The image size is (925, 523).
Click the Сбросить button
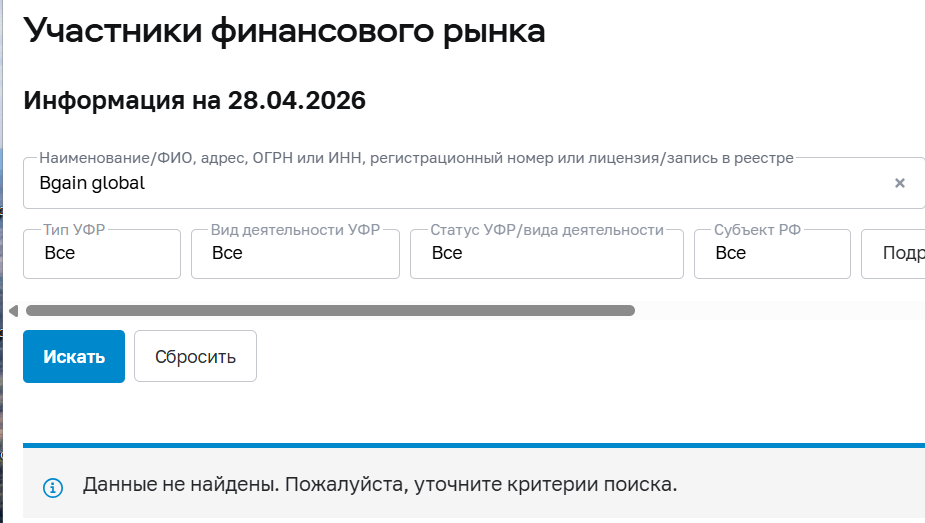click(x=195, y=356)
